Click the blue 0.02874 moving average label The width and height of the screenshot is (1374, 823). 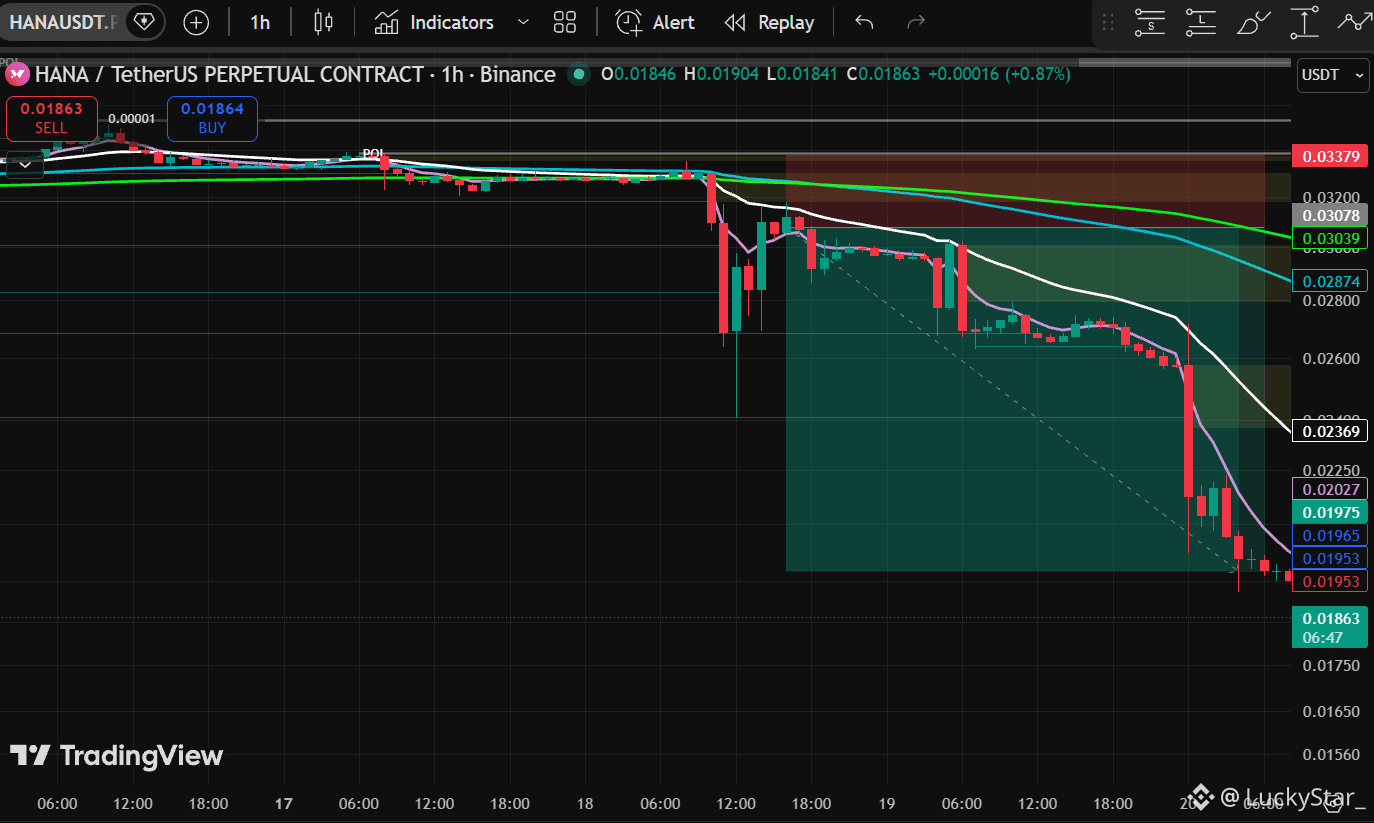point(1330,281)
